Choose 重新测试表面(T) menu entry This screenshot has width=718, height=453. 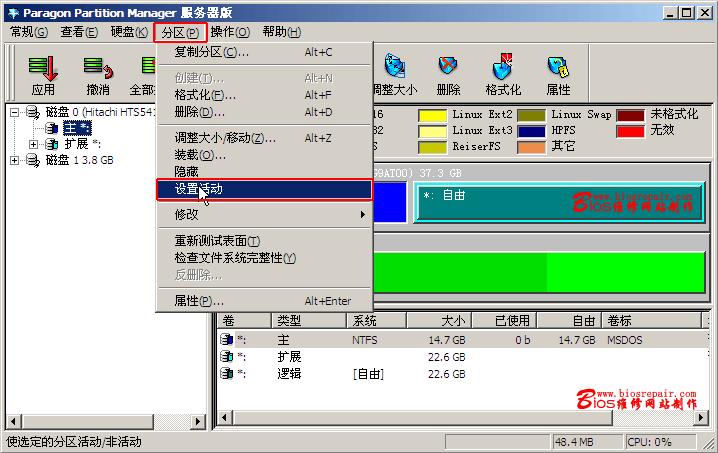pyautogui.click(x=265, y=240)
